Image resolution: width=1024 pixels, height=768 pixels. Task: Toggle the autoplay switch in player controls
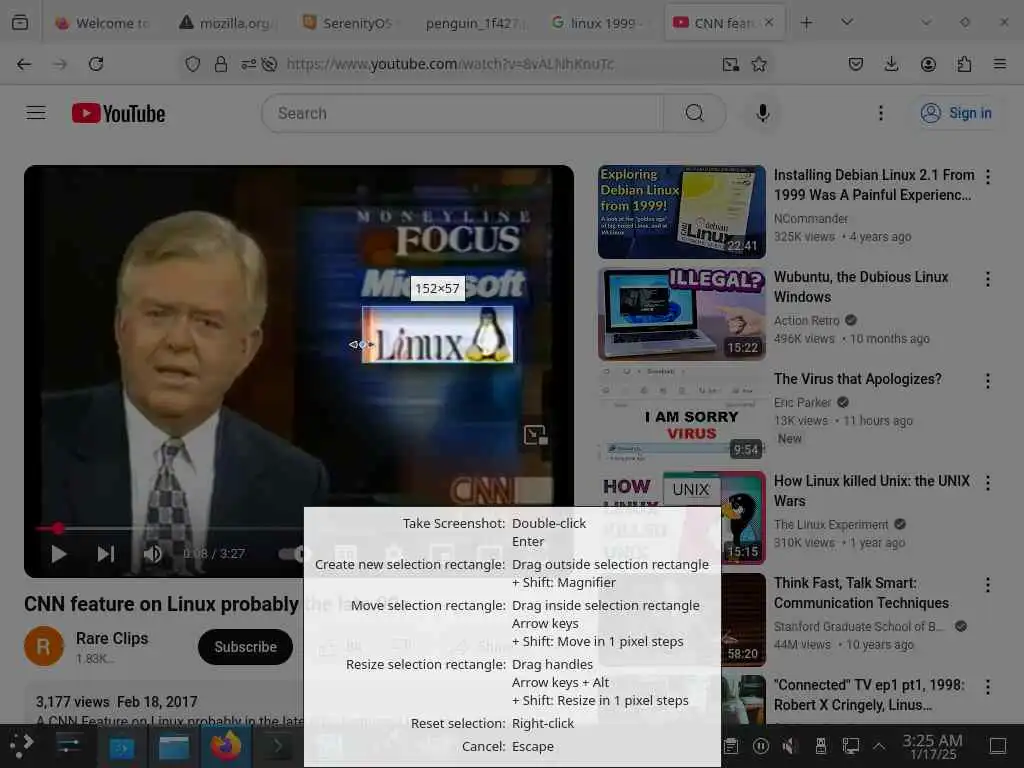(292, 554)
